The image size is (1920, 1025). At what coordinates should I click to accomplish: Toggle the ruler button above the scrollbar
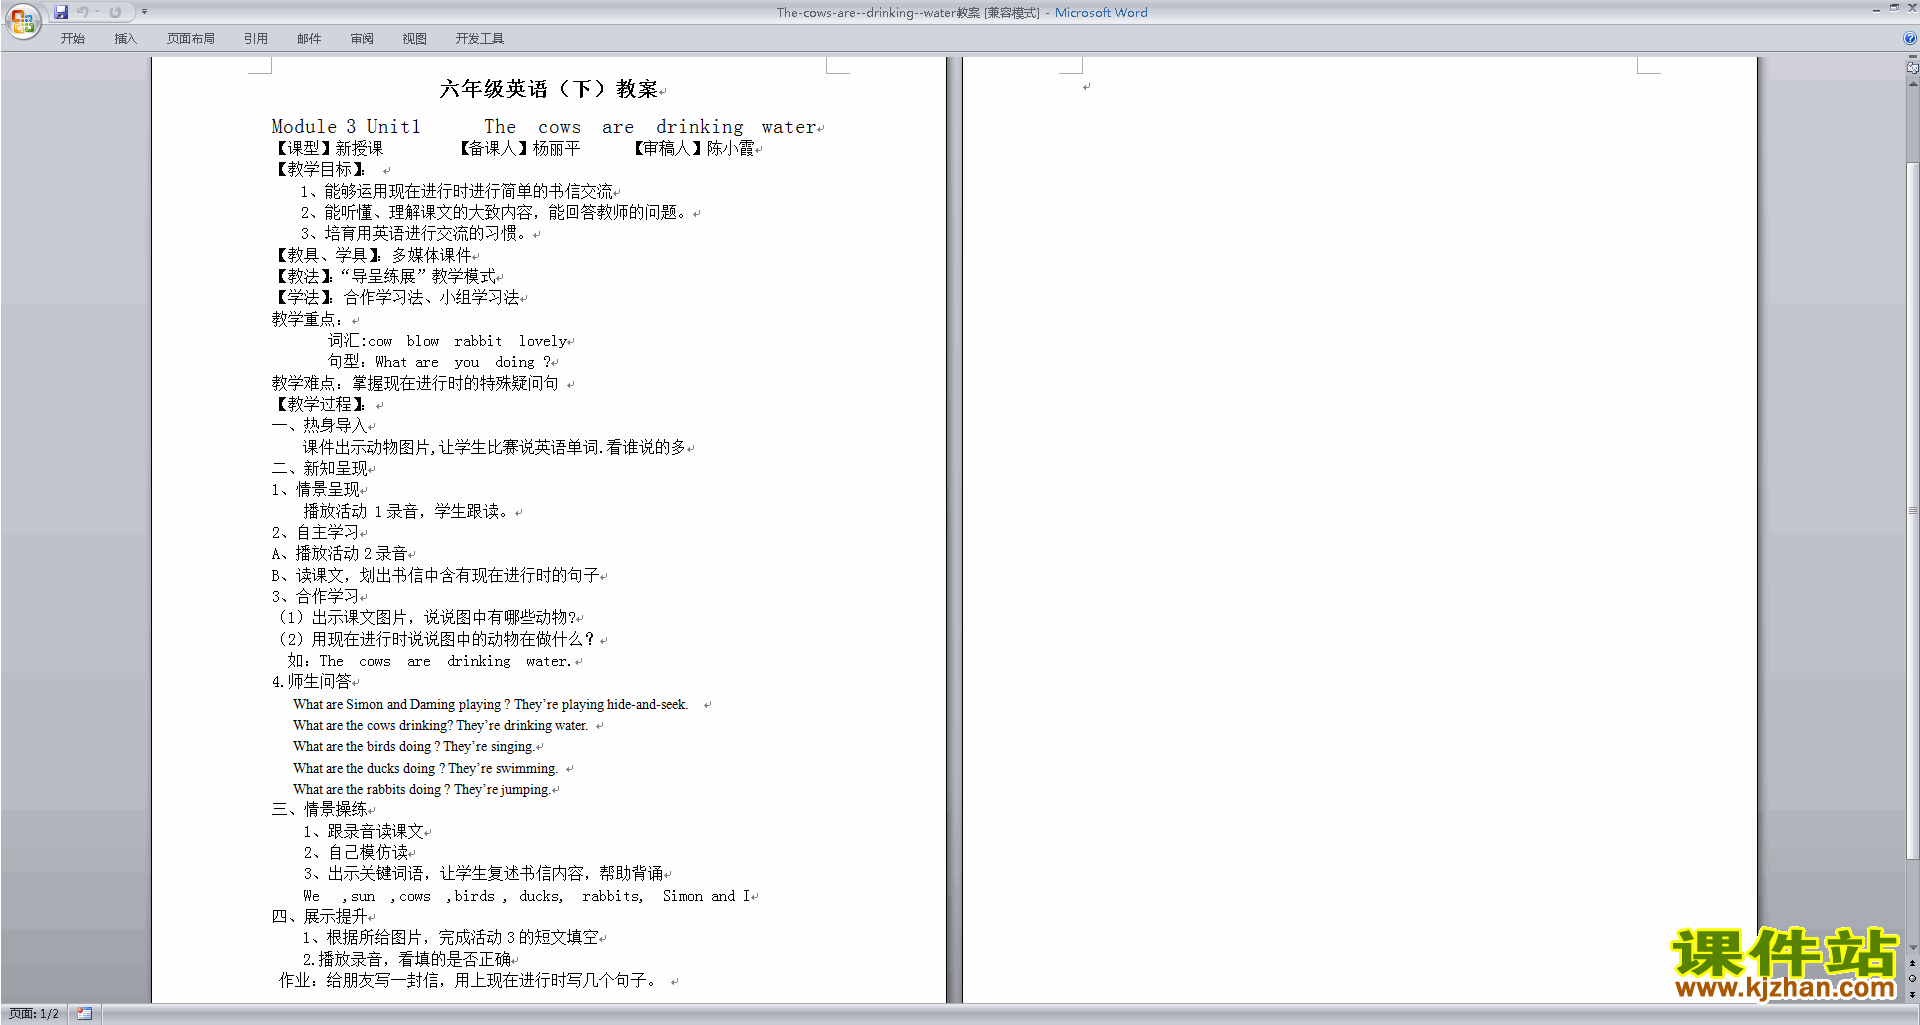click(1913, 69)
